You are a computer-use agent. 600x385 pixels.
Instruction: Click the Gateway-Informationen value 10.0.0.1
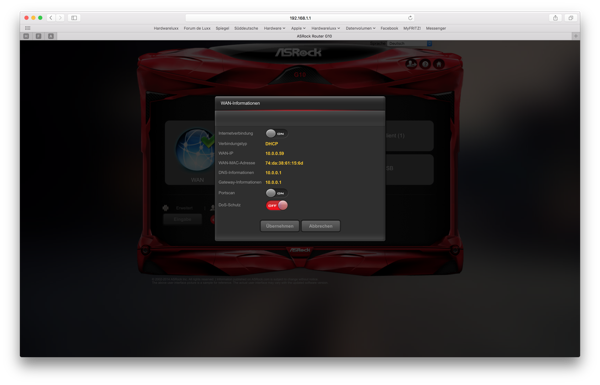click(x=273, y=183)
